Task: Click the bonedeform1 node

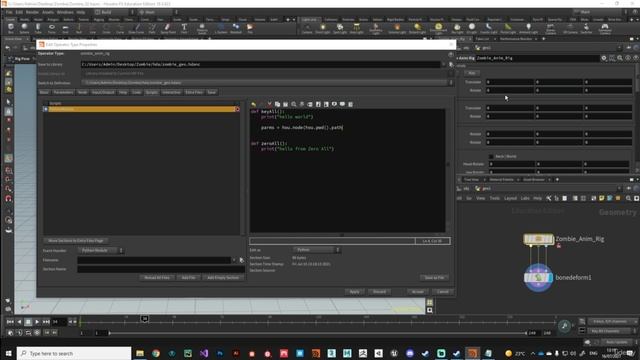Action: [x=538, y=278]
